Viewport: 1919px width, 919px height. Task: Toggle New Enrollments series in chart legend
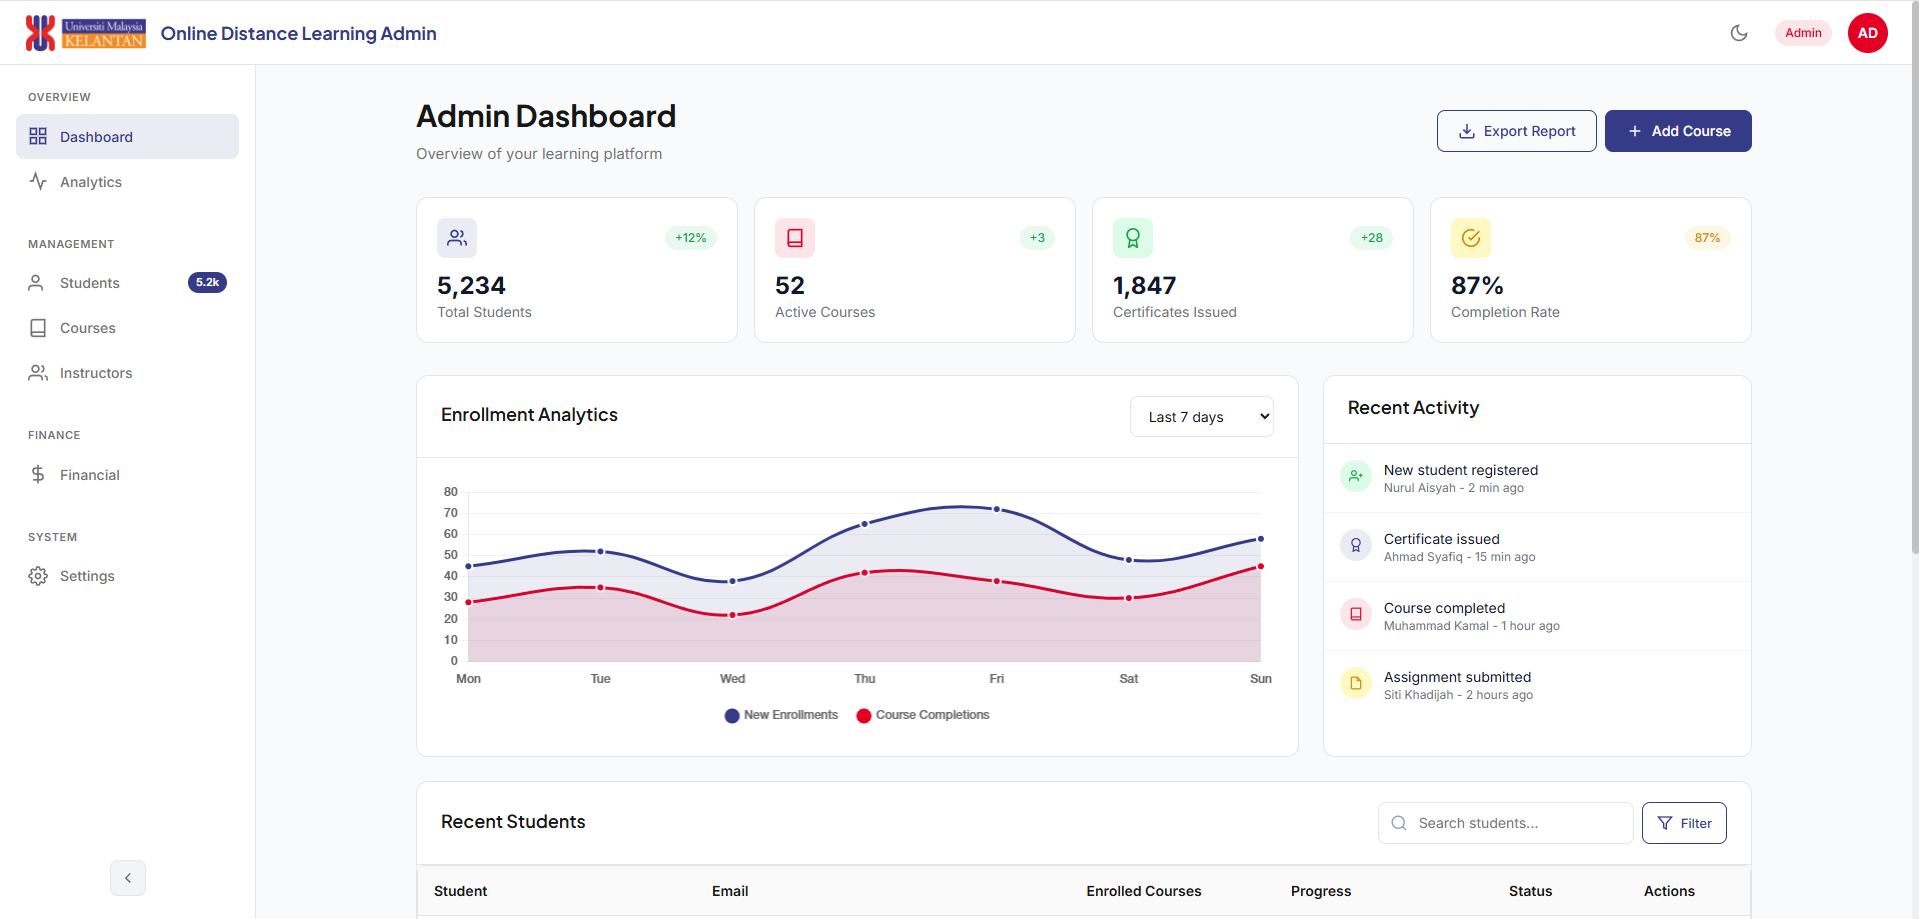[x=781, y=715]
